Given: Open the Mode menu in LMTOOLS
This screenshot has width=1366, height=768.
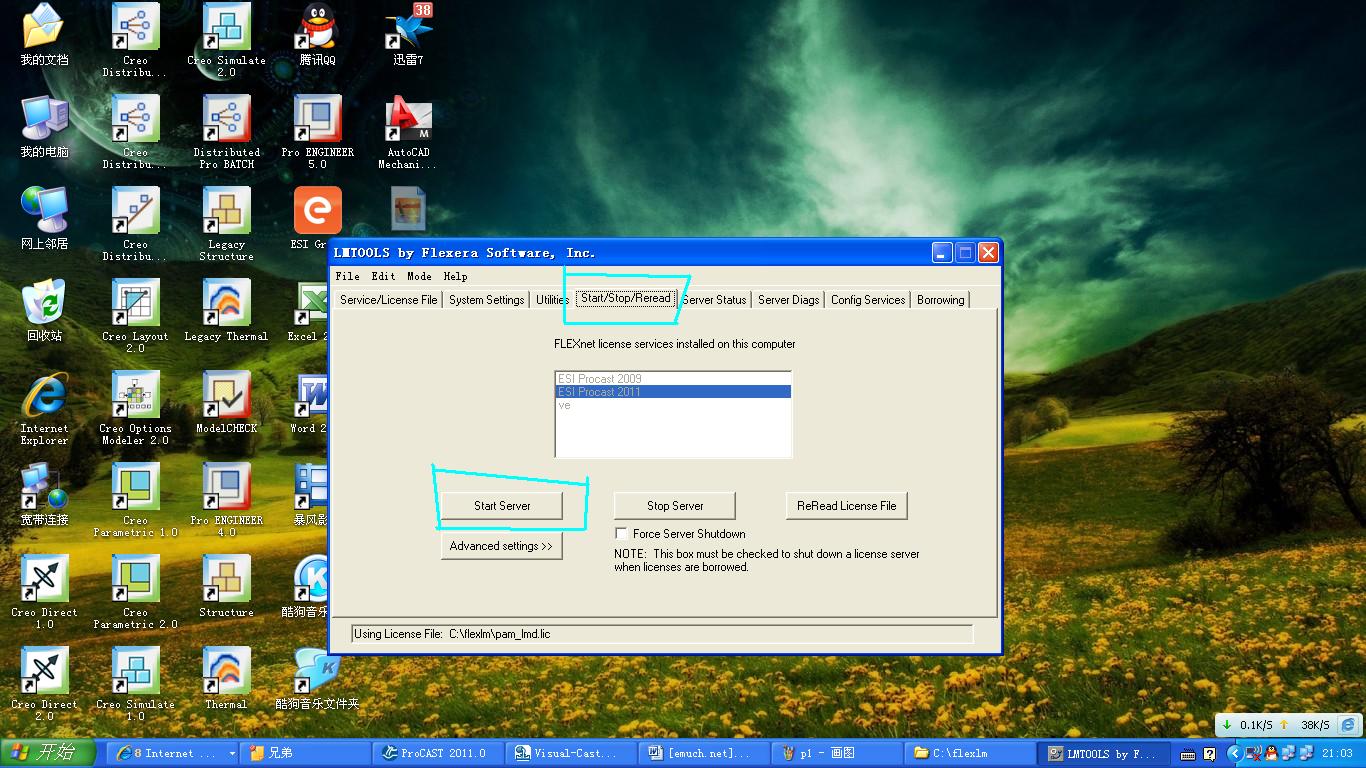Looking at the screenshot, I should [420, 276].
